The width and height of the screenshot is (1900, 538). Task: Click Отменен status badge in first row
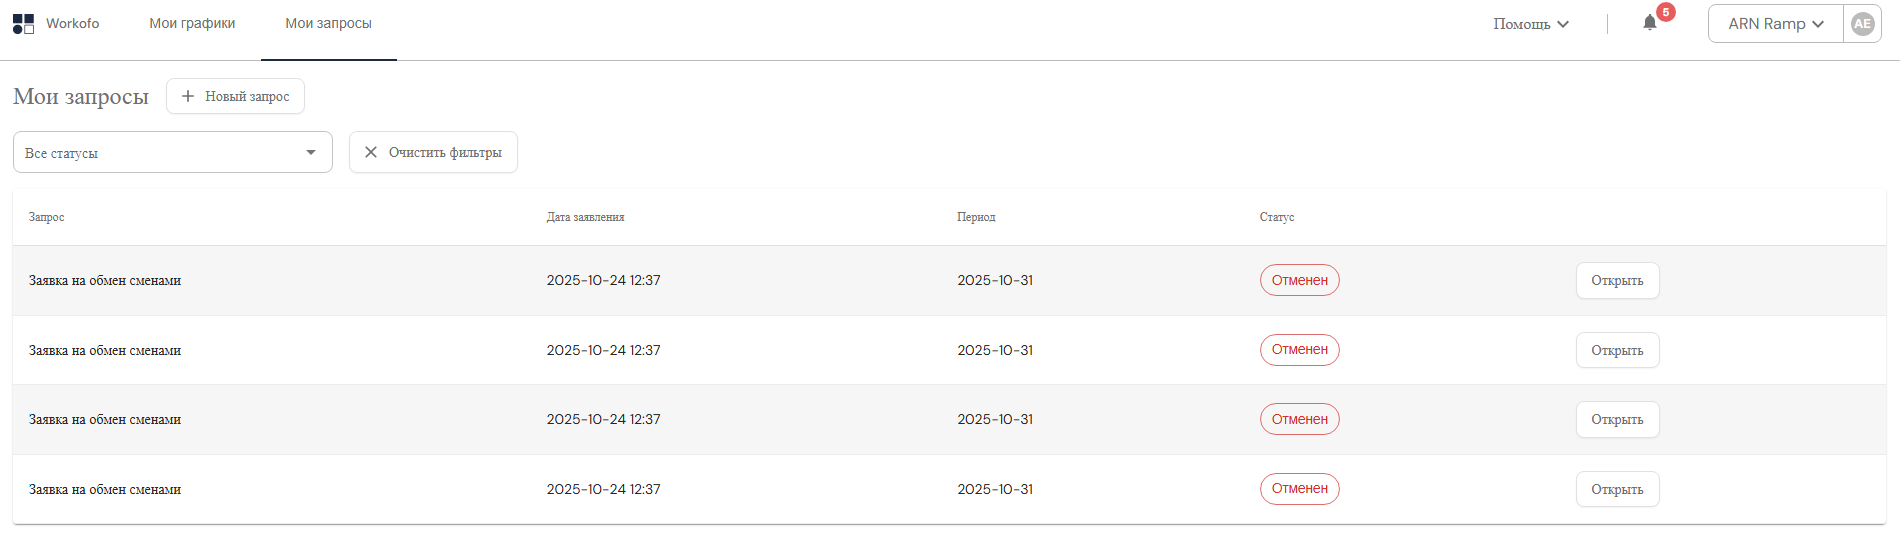click(1299, 281)
